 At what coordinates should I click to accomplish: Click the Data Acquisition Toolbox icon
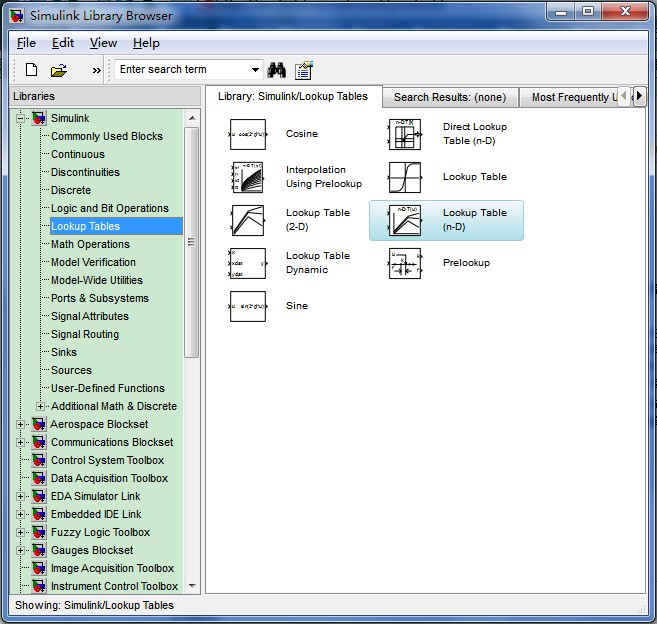[x=39, y=478]
